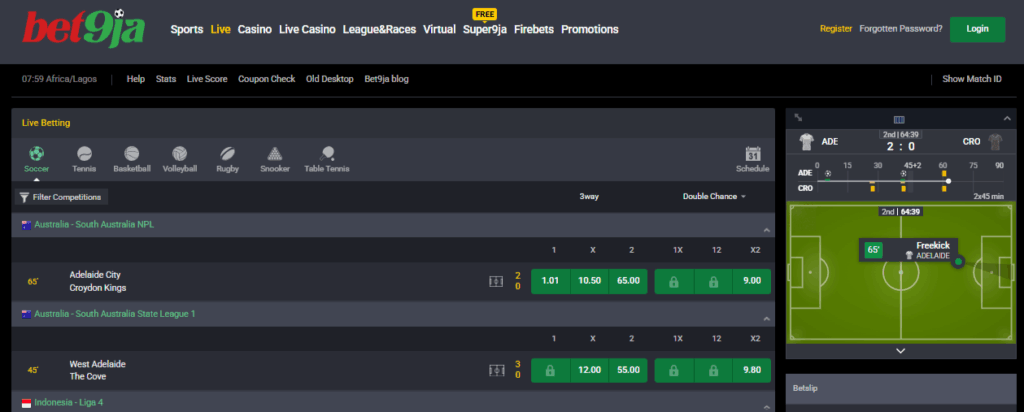Open the Schedule calendar icon
1024x412 pixels.
pyautogui.click(x=753, y=154)
